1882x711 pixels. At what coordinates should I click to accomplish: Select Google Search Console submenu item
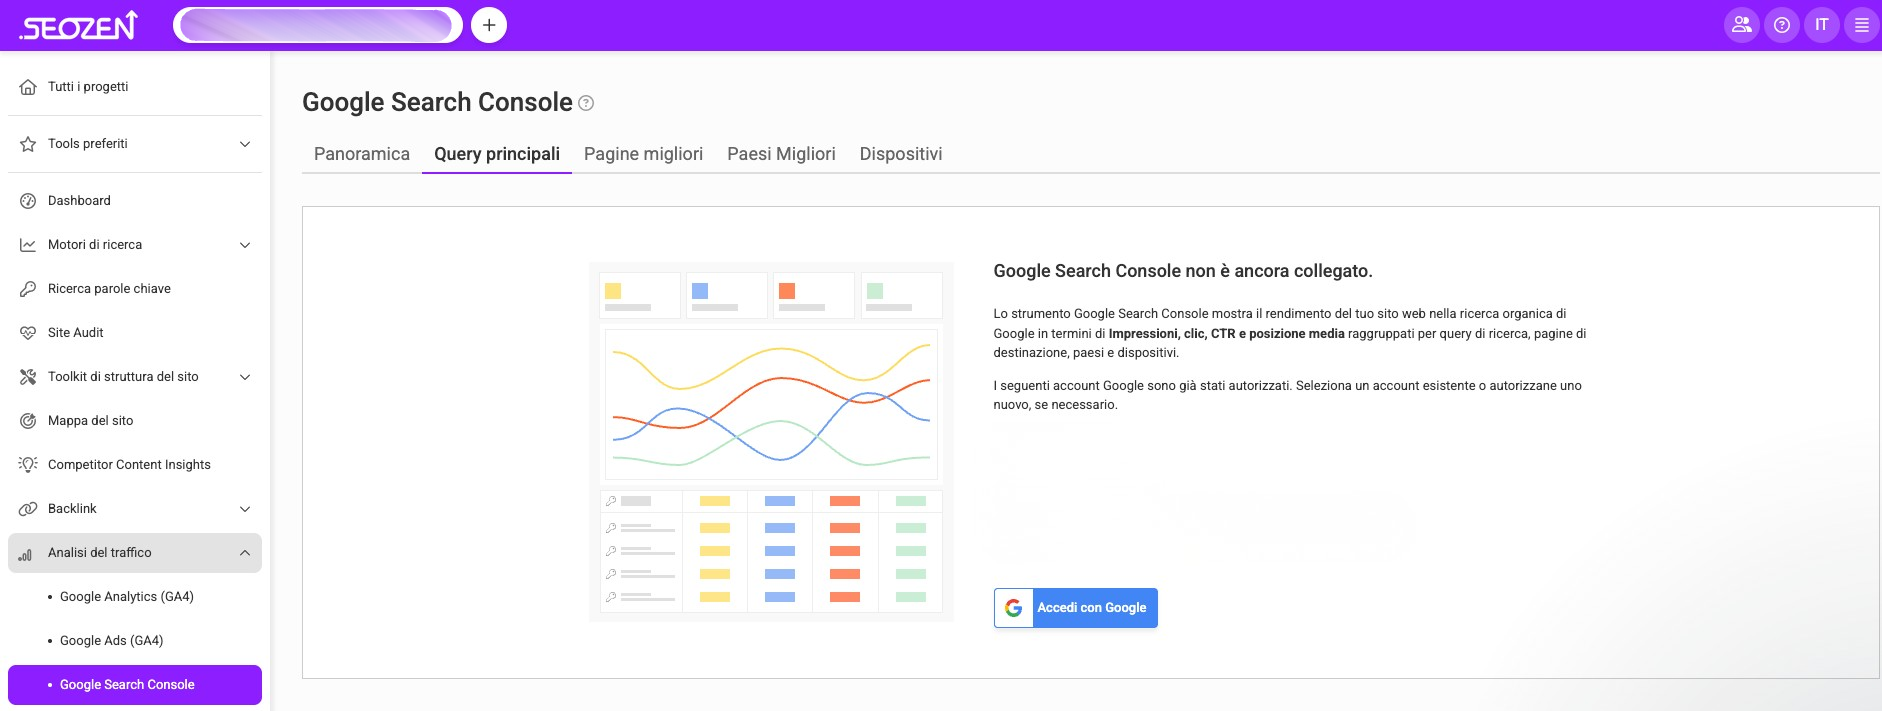(135, 685)
